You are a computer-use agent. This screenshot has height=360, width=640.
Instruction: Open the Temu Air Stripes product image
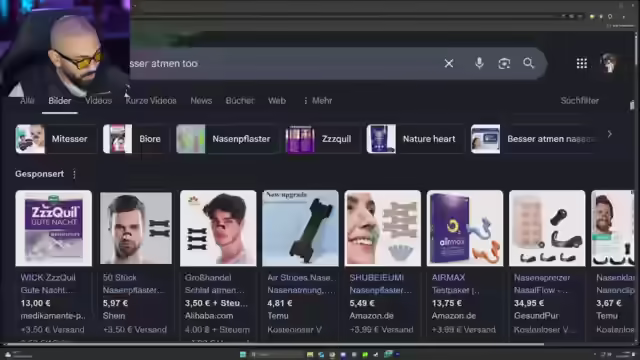[x=300, y=228]
